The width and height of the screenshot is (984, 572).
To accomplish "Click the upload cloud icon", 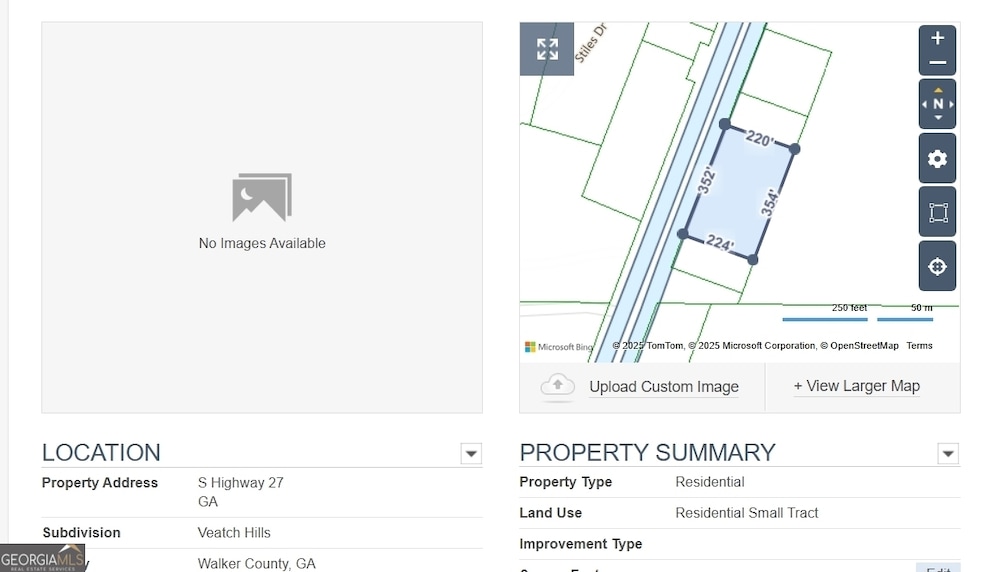I will [x=557, y=386].
